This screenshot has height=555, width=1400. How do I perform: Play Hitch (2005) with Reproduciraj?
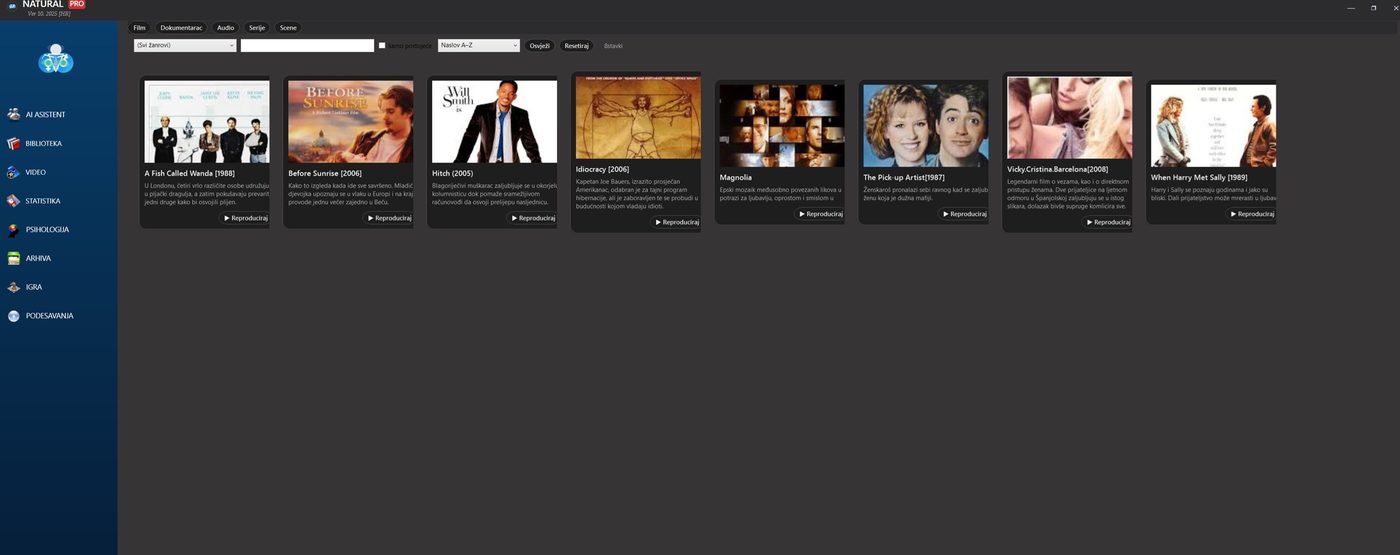point(532,218)
